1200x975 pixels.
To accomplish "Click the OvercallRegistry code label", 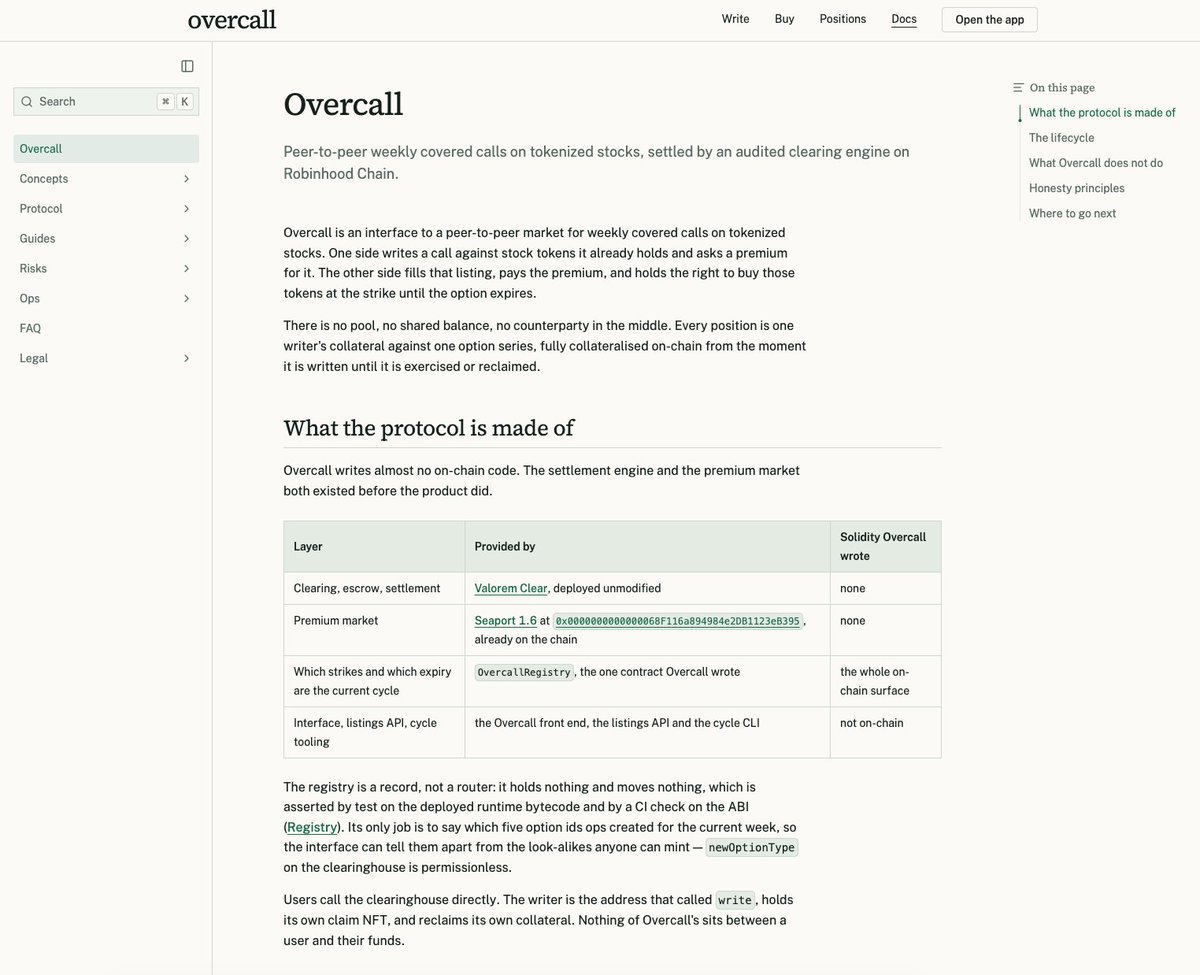I will (x=524, y=672).
